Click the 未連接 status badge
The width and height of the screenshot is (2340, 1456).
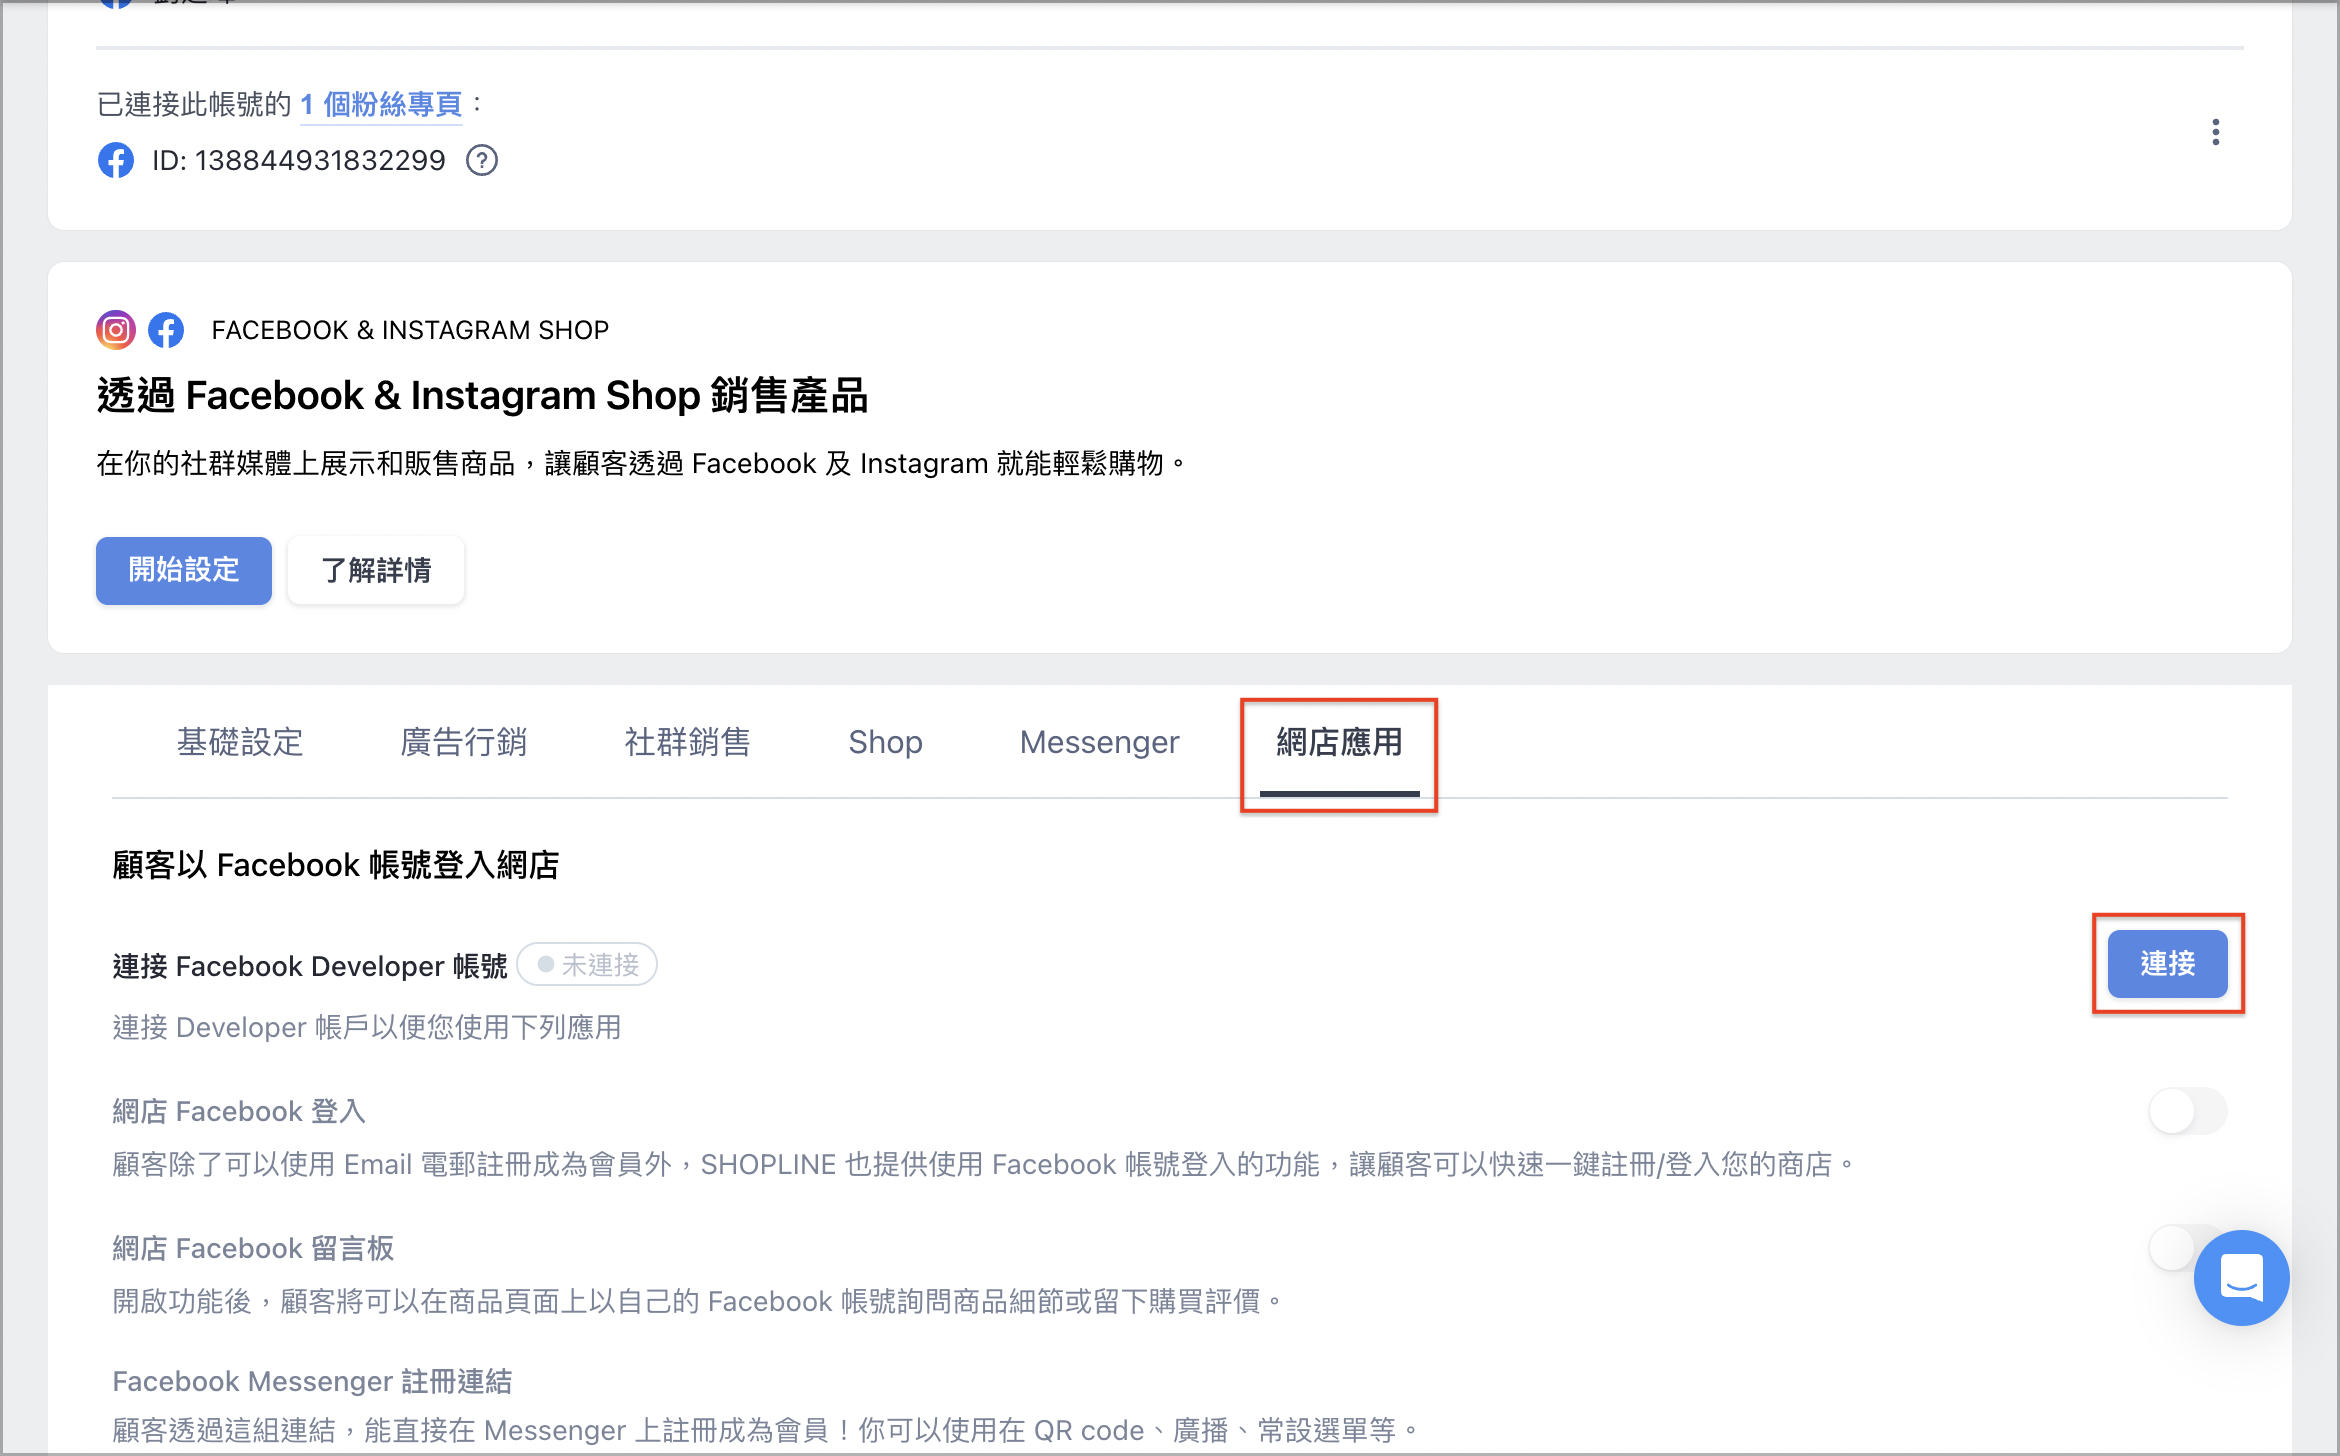click(587, 965)
